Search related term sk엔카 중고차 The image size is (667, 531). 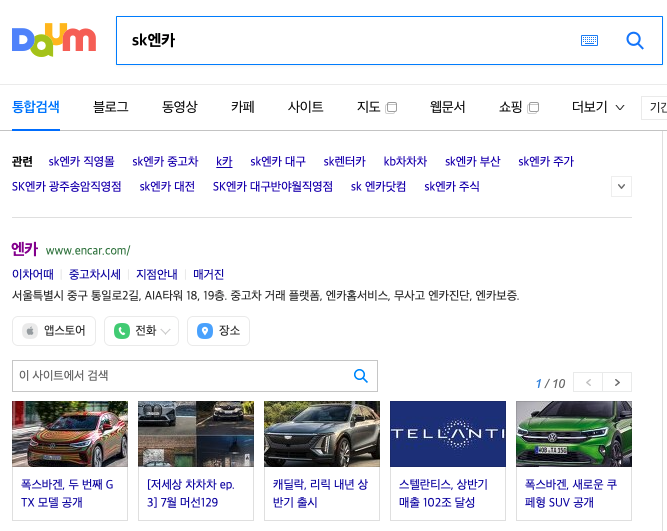[x=165, y=162]
